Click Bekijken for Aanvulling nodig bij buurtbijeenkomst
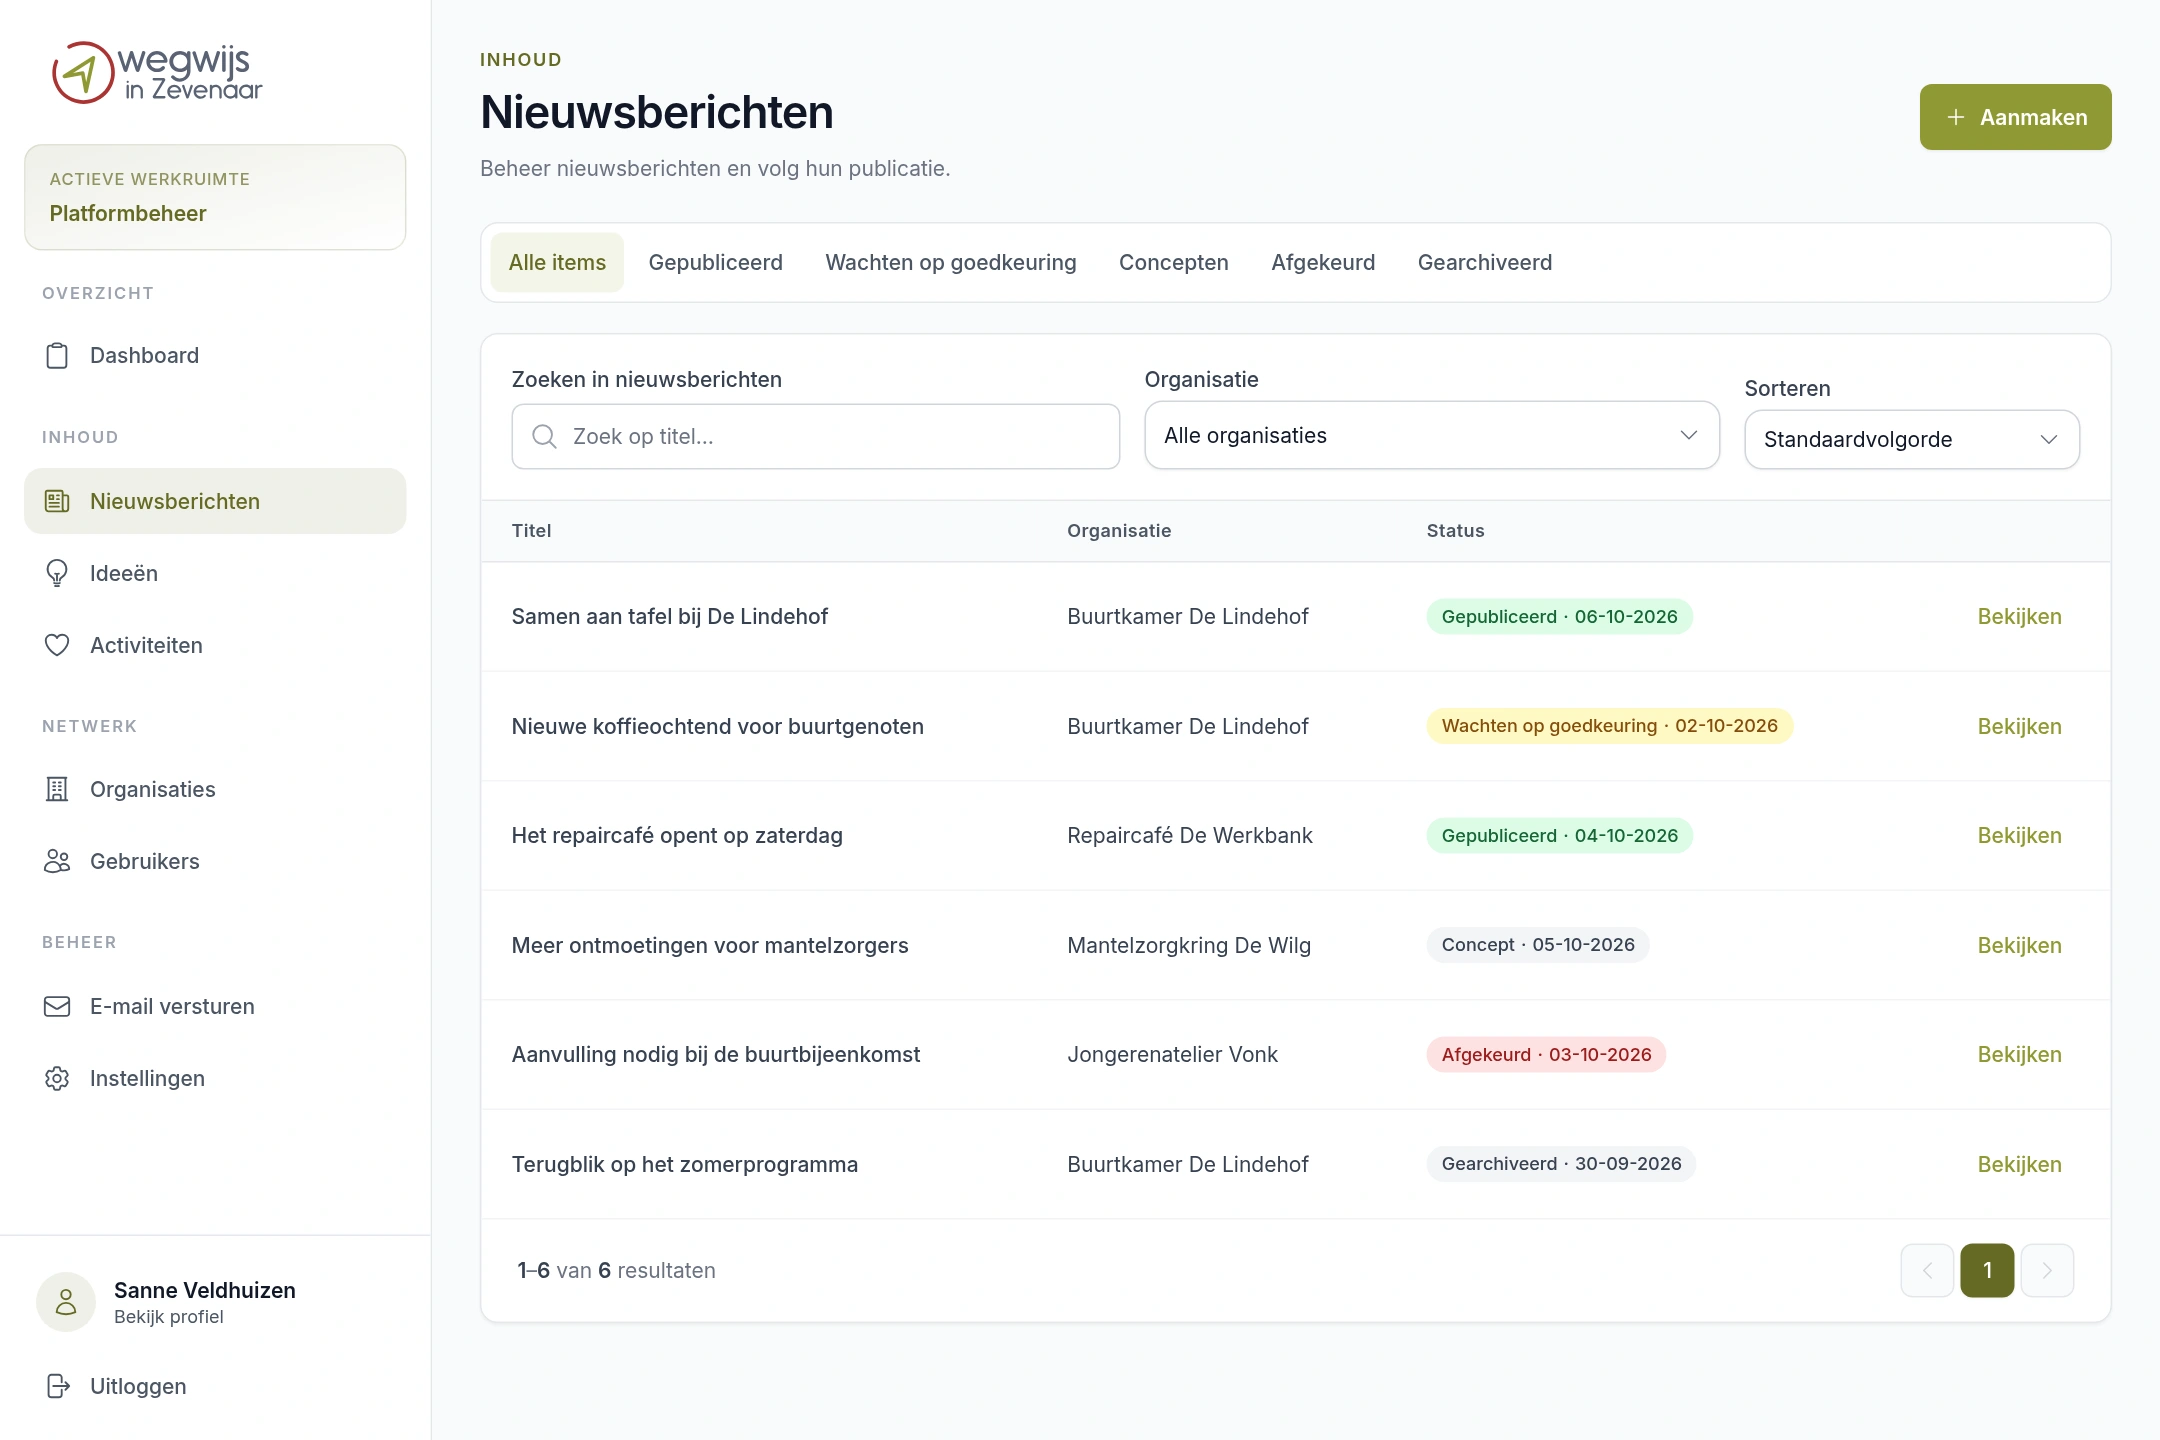Viewport: 2160px width, 1440px height. [x=2019, y=1055]
